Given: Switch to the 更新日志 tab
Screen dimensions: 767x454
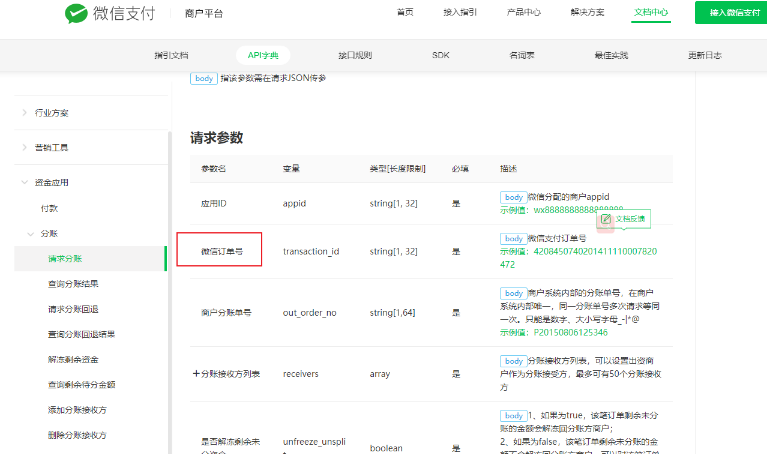Looking at the screenshot, I should click(x=705, y=55).
